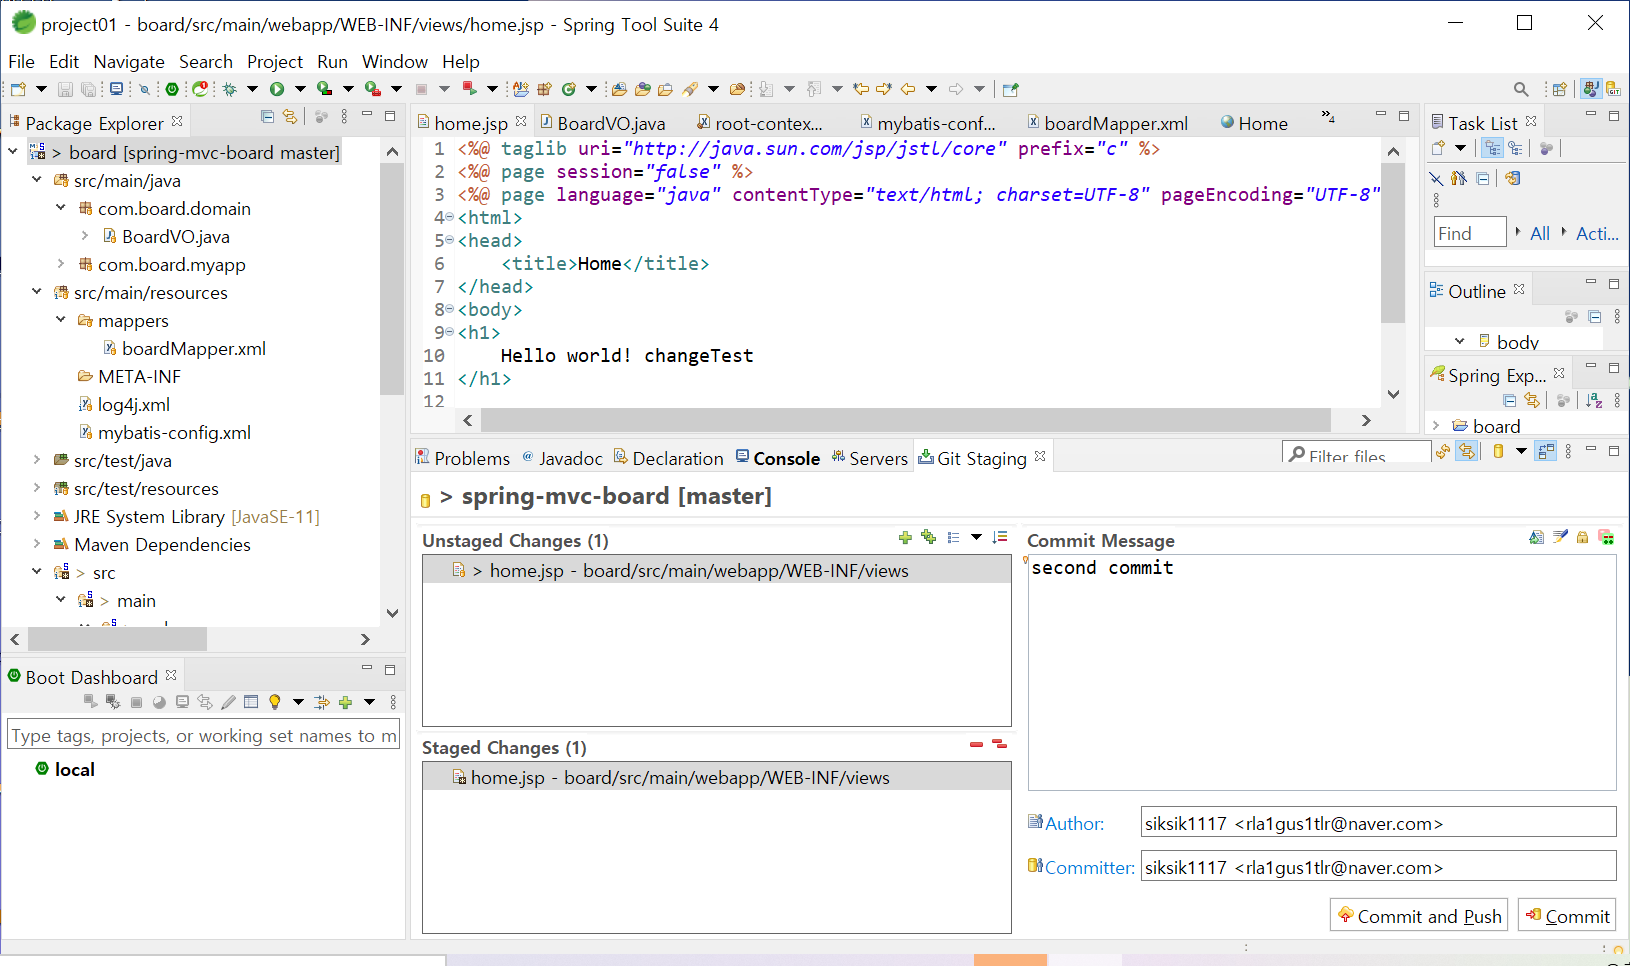
Task: Unstage selected file with the red minus icon
Action: click(x=976, y=745)
